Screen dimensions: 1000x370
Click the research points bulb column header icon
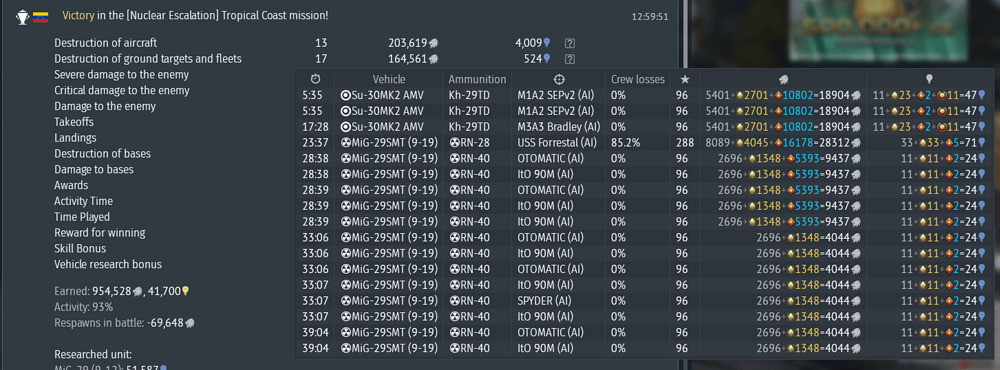(x=929, y=80)
